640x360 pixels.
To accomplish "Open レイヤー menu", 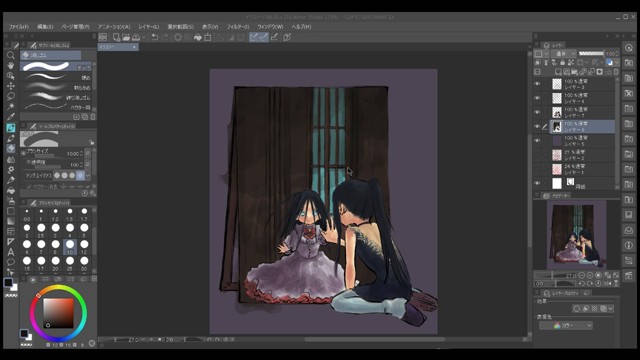I will tap(149, 27).
